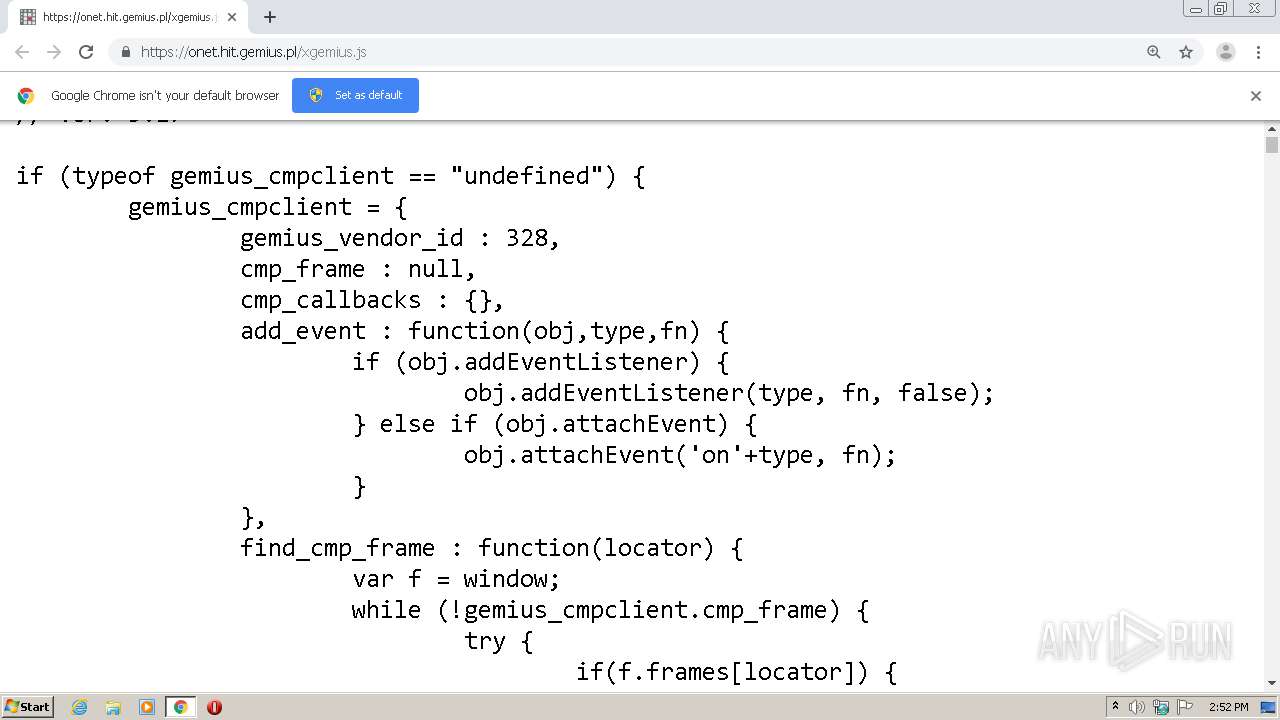Click the 2:52 PM clock

(1228, 707)
